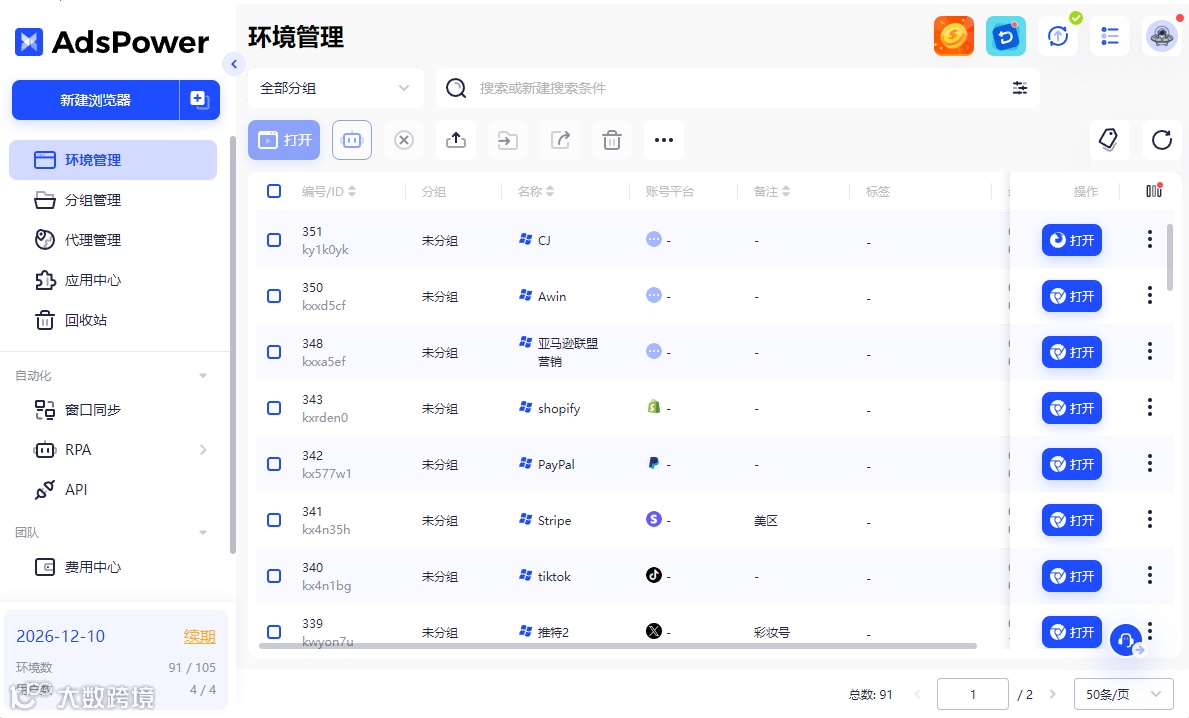Collapse the 自动化 section arrow
1189x718 pixels.
(x=202, y=375)
